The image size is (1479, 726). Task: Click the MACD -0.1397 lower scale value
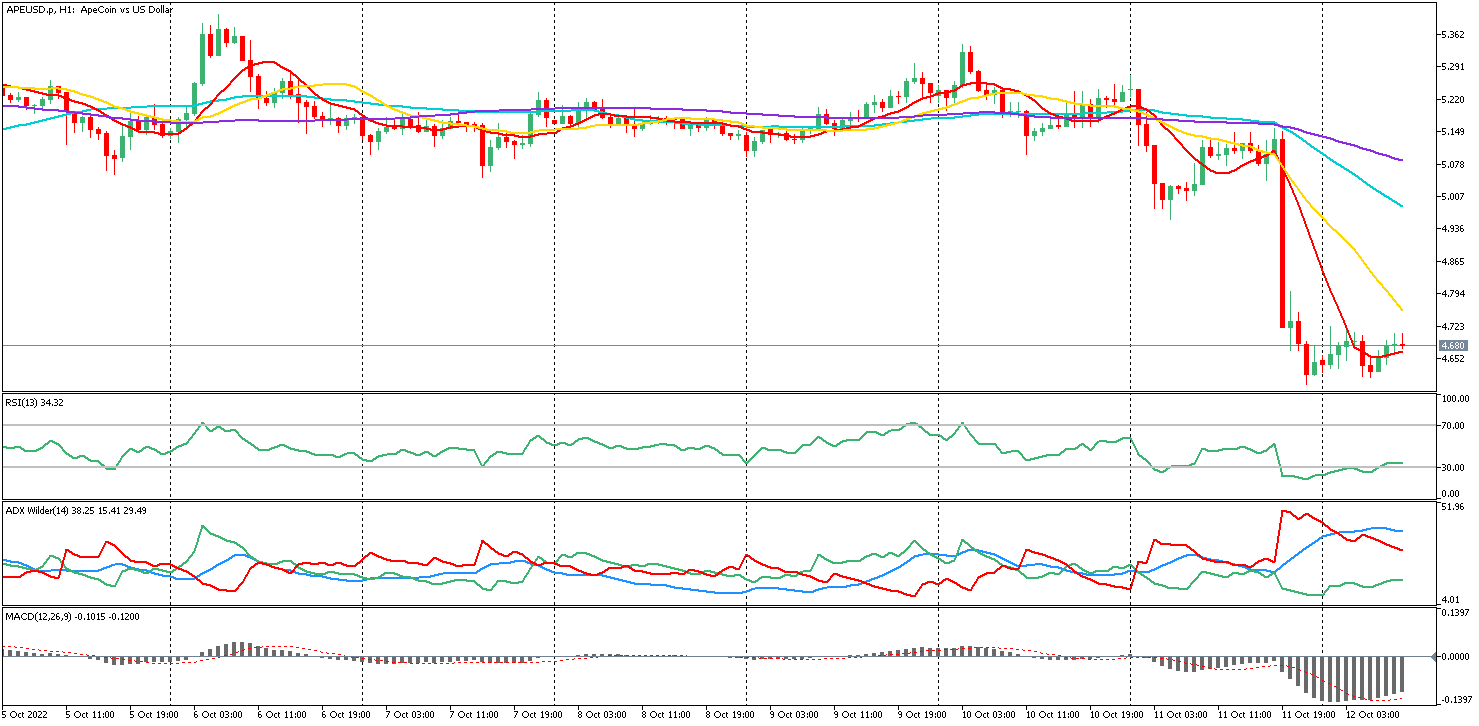[1456, 701]
